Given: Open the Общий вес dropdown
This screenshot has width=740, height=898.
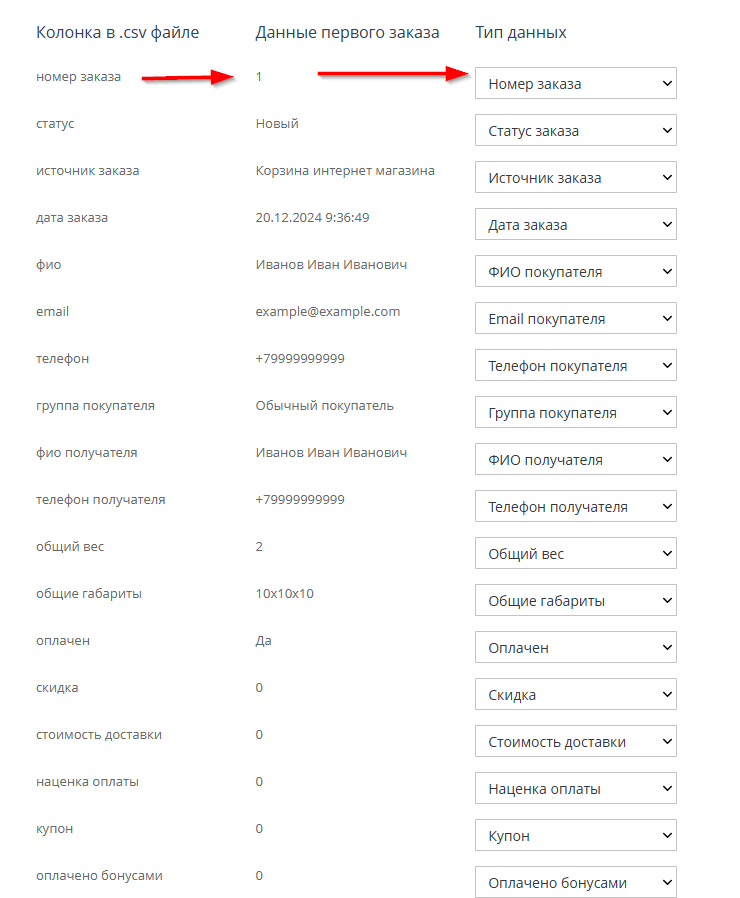Looking at the screenshot, I should 575,554.
